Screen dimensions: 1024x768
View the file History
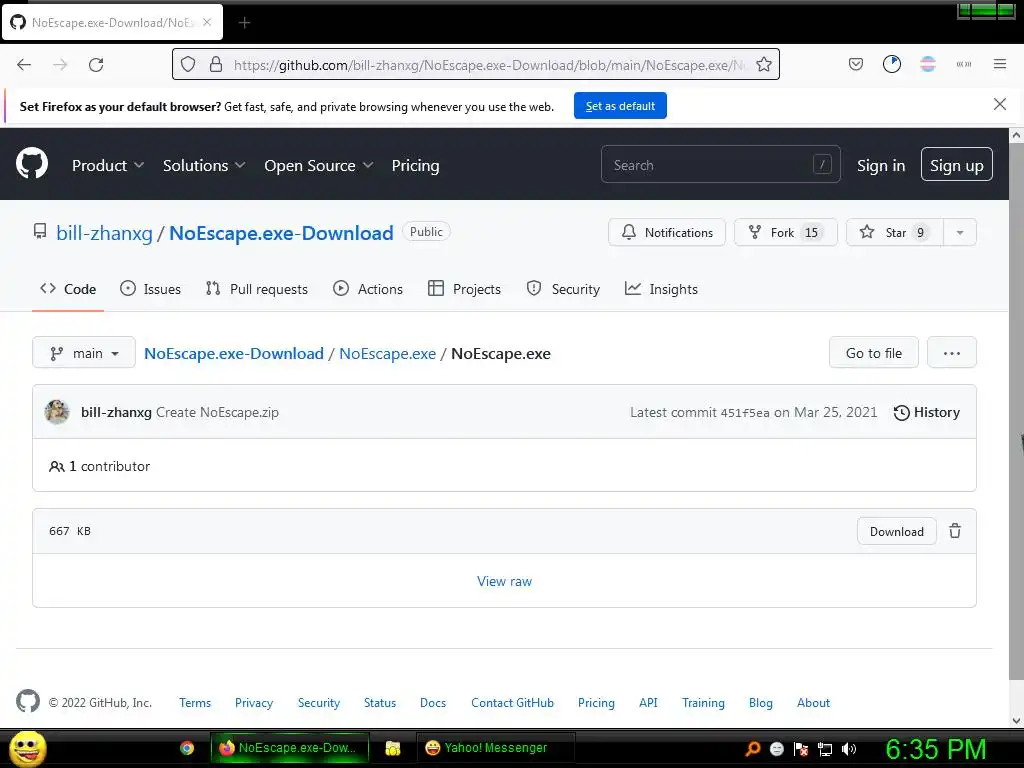pyautogui.click(x=927, y=412)
